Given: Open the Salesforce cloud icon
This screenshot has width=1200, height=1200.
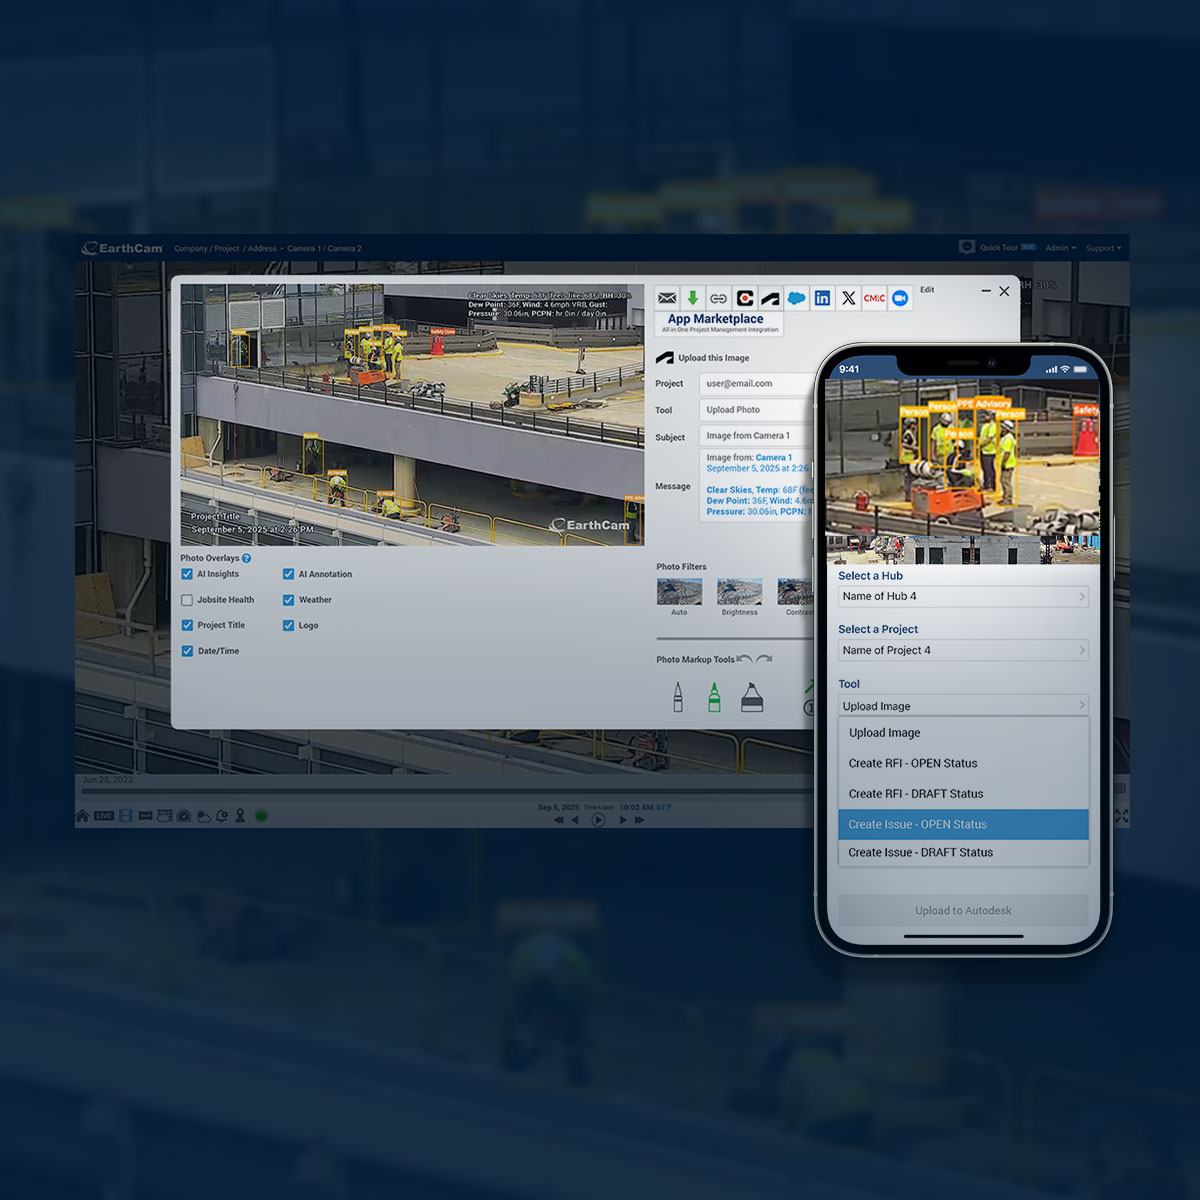Looking at the screenshot, I should [796, 298].
